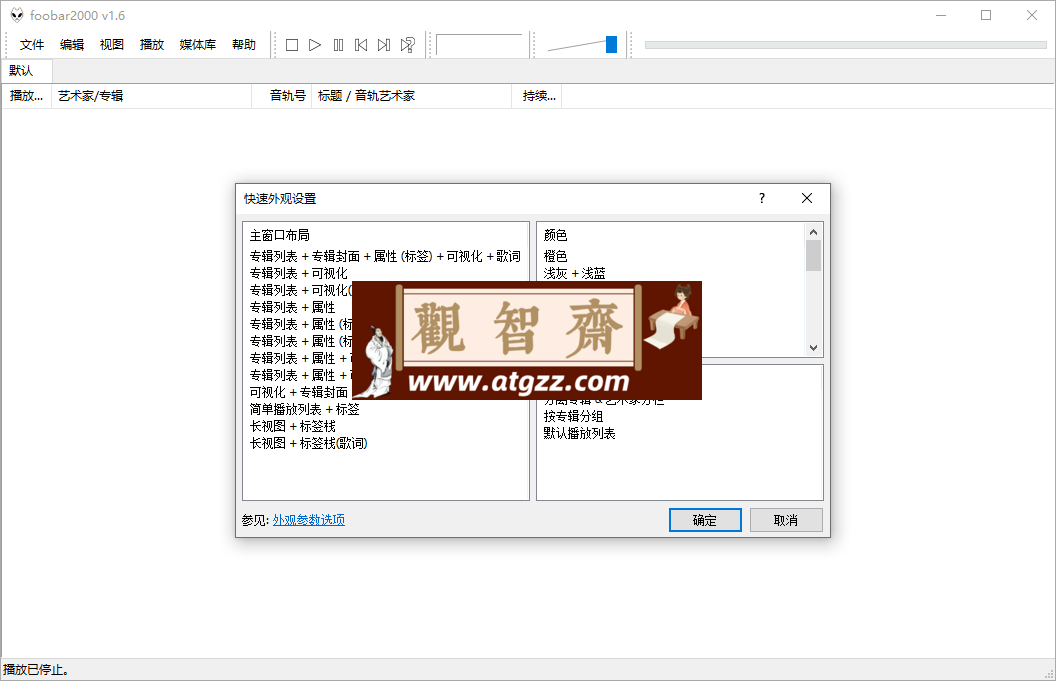The width and height of the screenshot is (1056, 681).
Task: Sort by 艺术家/专辑 column header
Action: coord(151,96)
